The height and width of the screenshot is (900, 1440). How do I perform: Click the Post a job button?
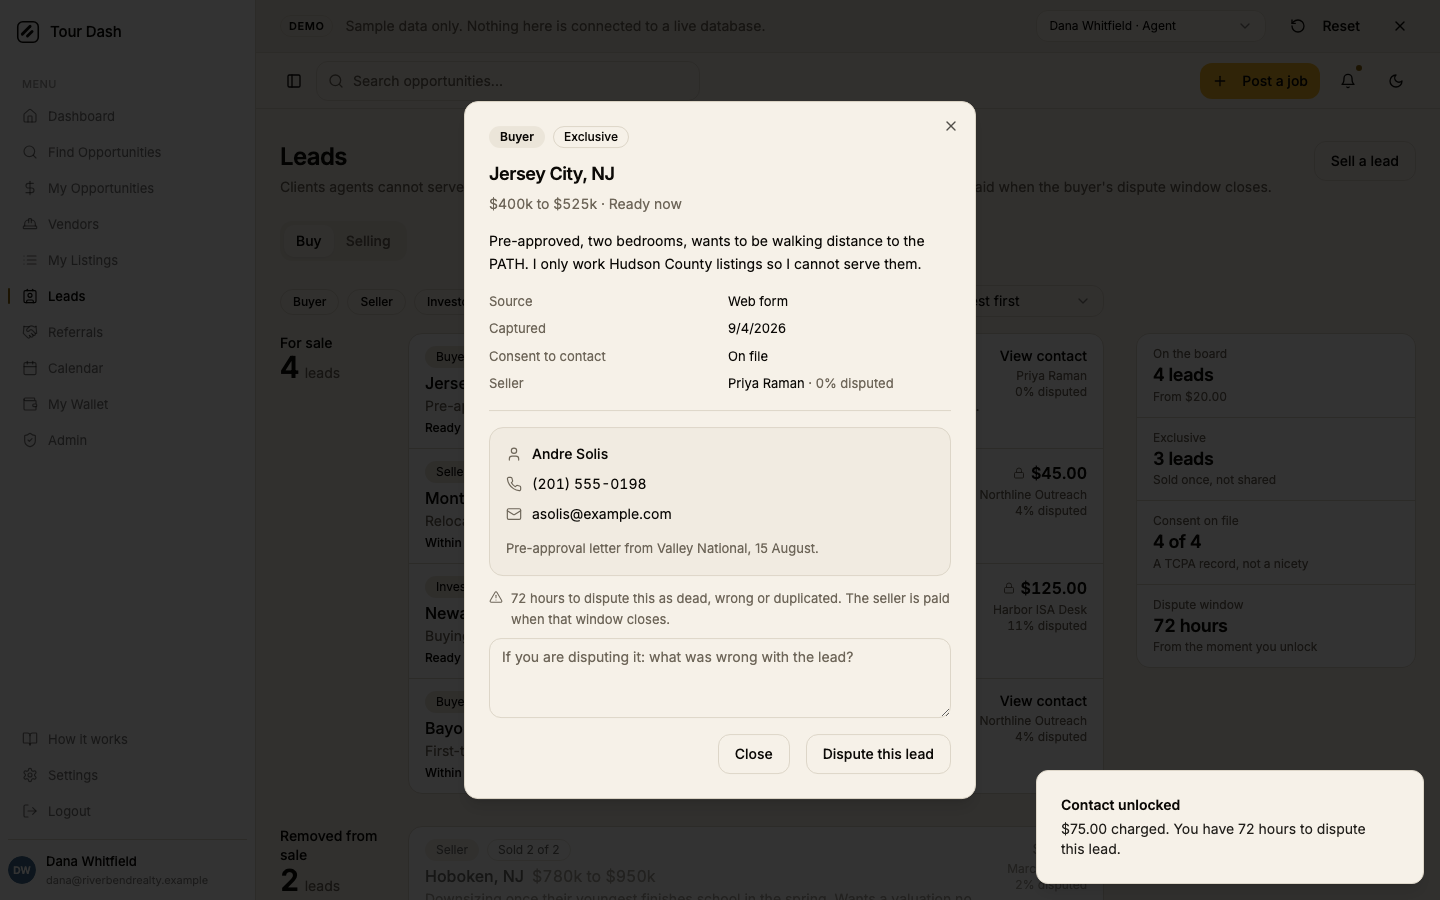(1260, 81)
